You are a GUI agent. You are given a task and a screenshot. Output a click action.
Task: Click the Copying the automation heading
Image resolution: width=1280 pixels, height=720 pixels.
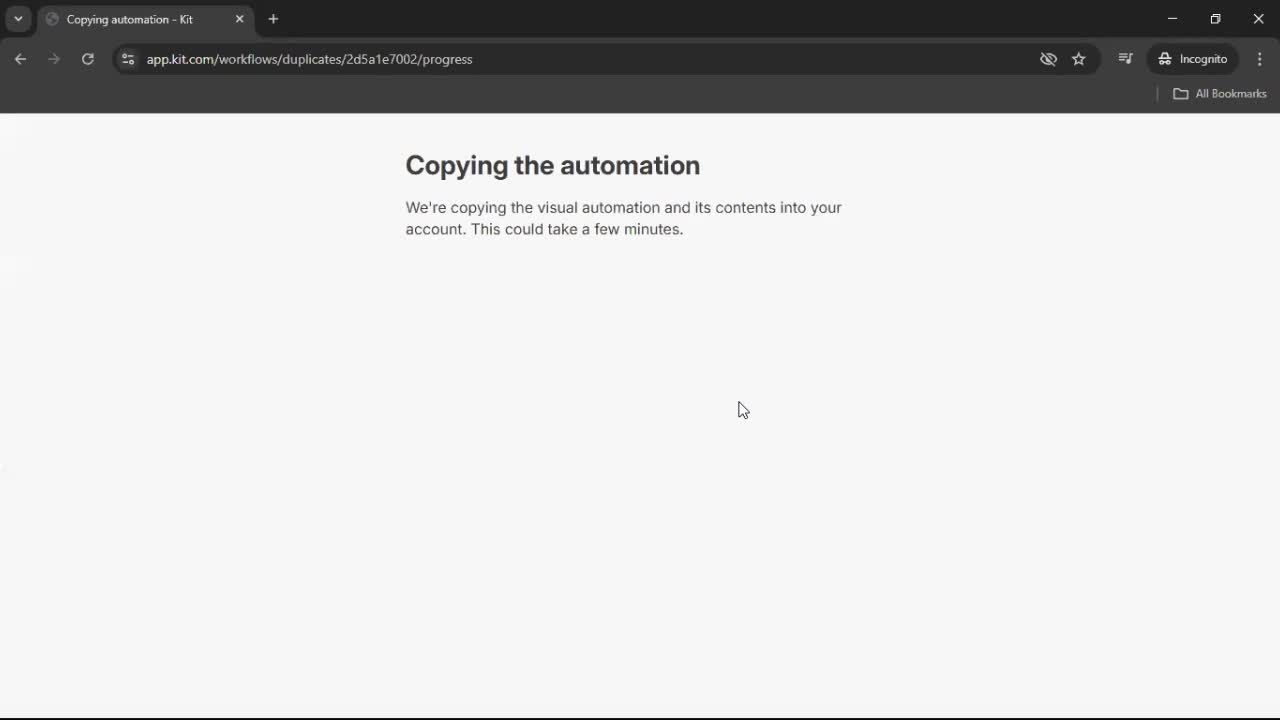552,165
